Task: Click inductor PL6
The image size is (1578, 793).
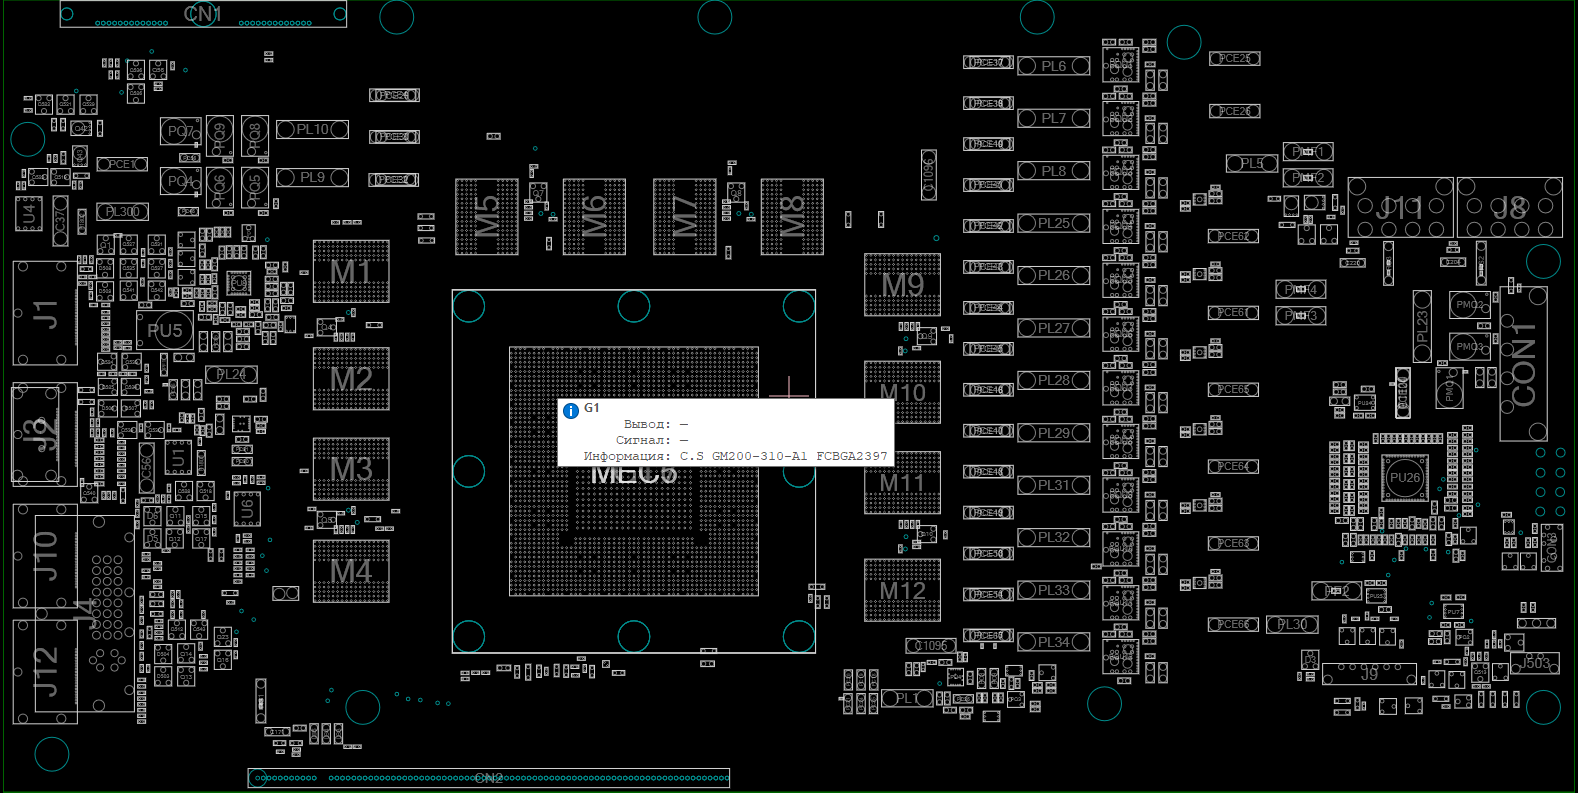Action: [x=1054, y=66]
